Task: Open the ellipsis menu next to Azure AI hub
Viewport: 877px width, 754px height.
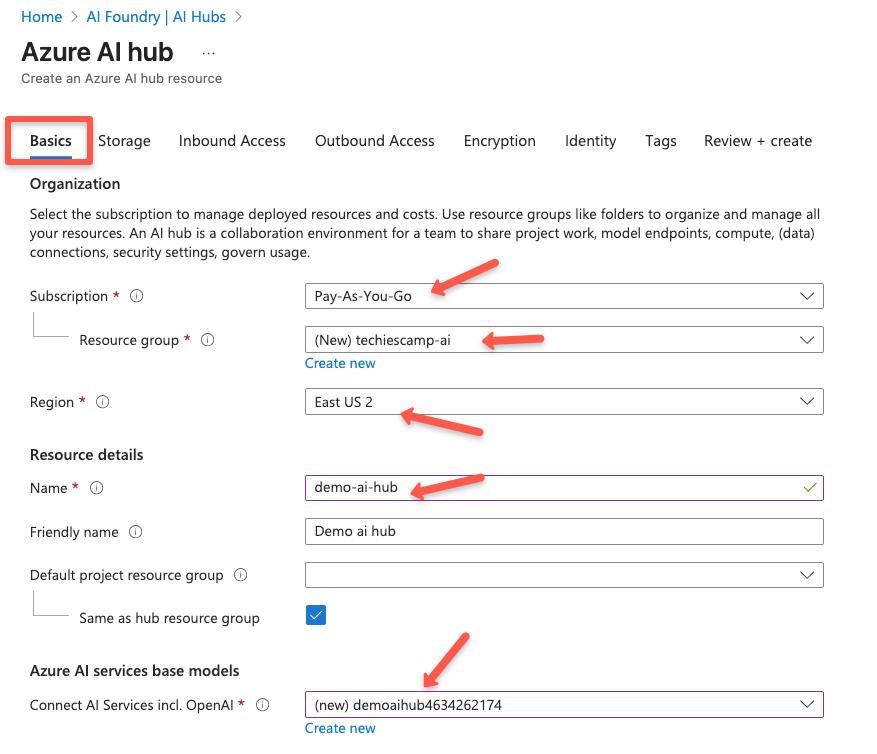Action: tap(208, 53)
